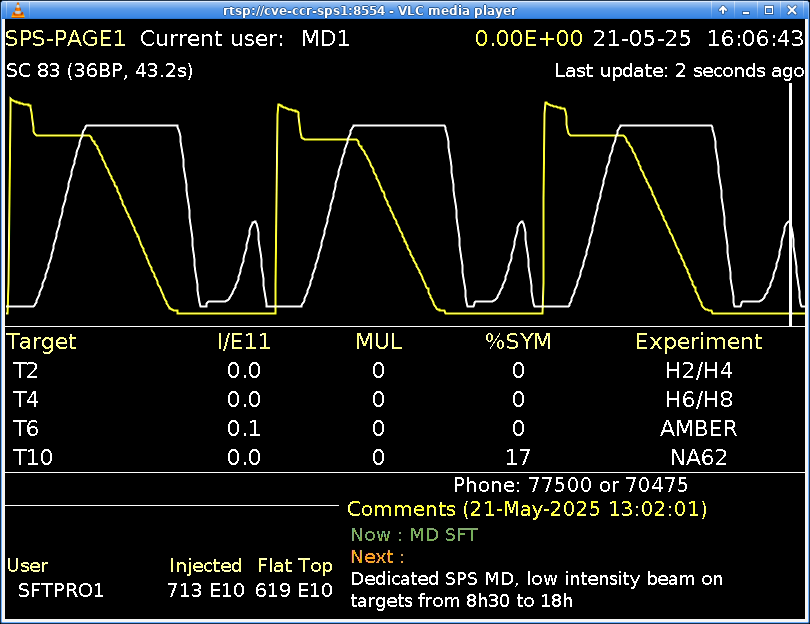Click the shade window up-arrow button
This screenshot has width=810, height=624.
coord(722,10)
